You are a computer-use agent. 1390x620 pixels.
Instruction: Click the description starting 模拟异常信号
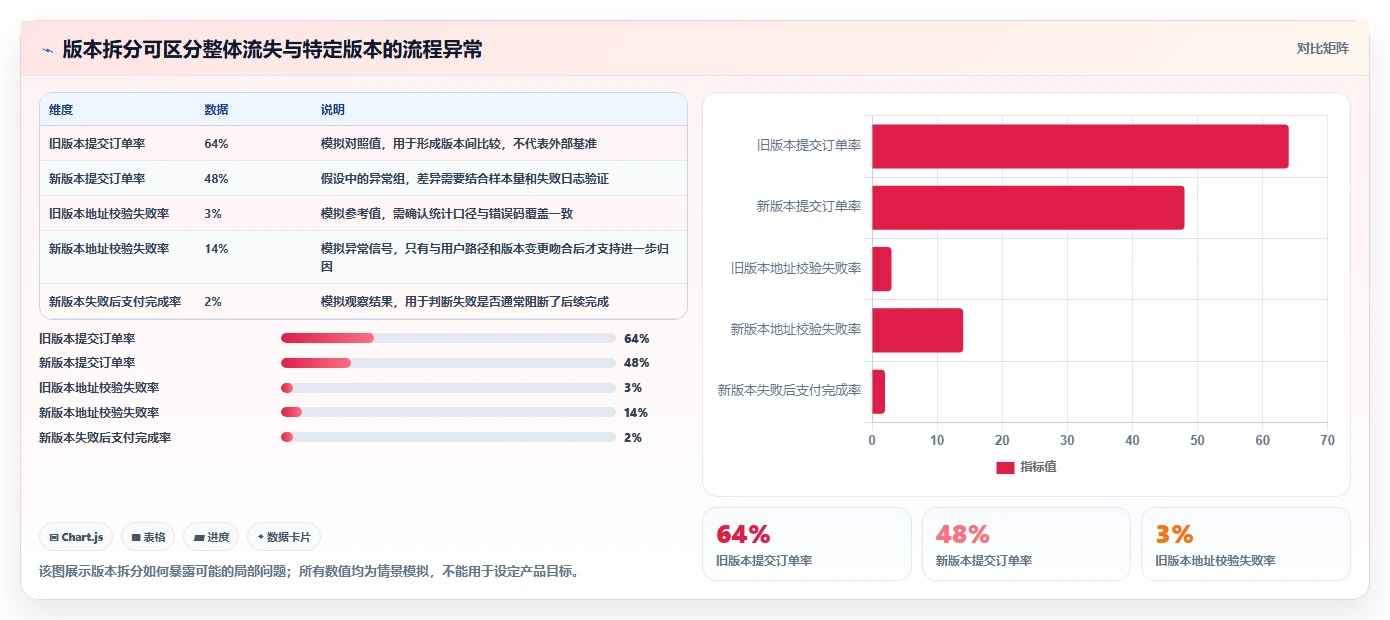click(494, 258)
